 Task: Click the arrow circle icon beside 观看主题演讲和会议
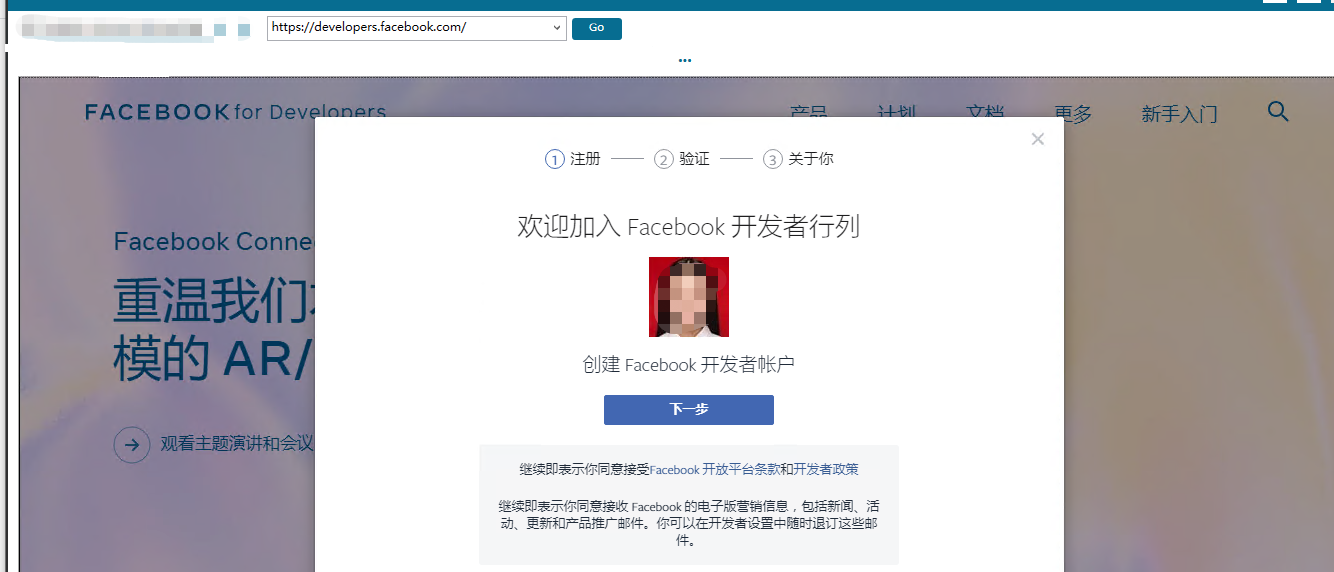pyautogui.click(x=132, y=444)
